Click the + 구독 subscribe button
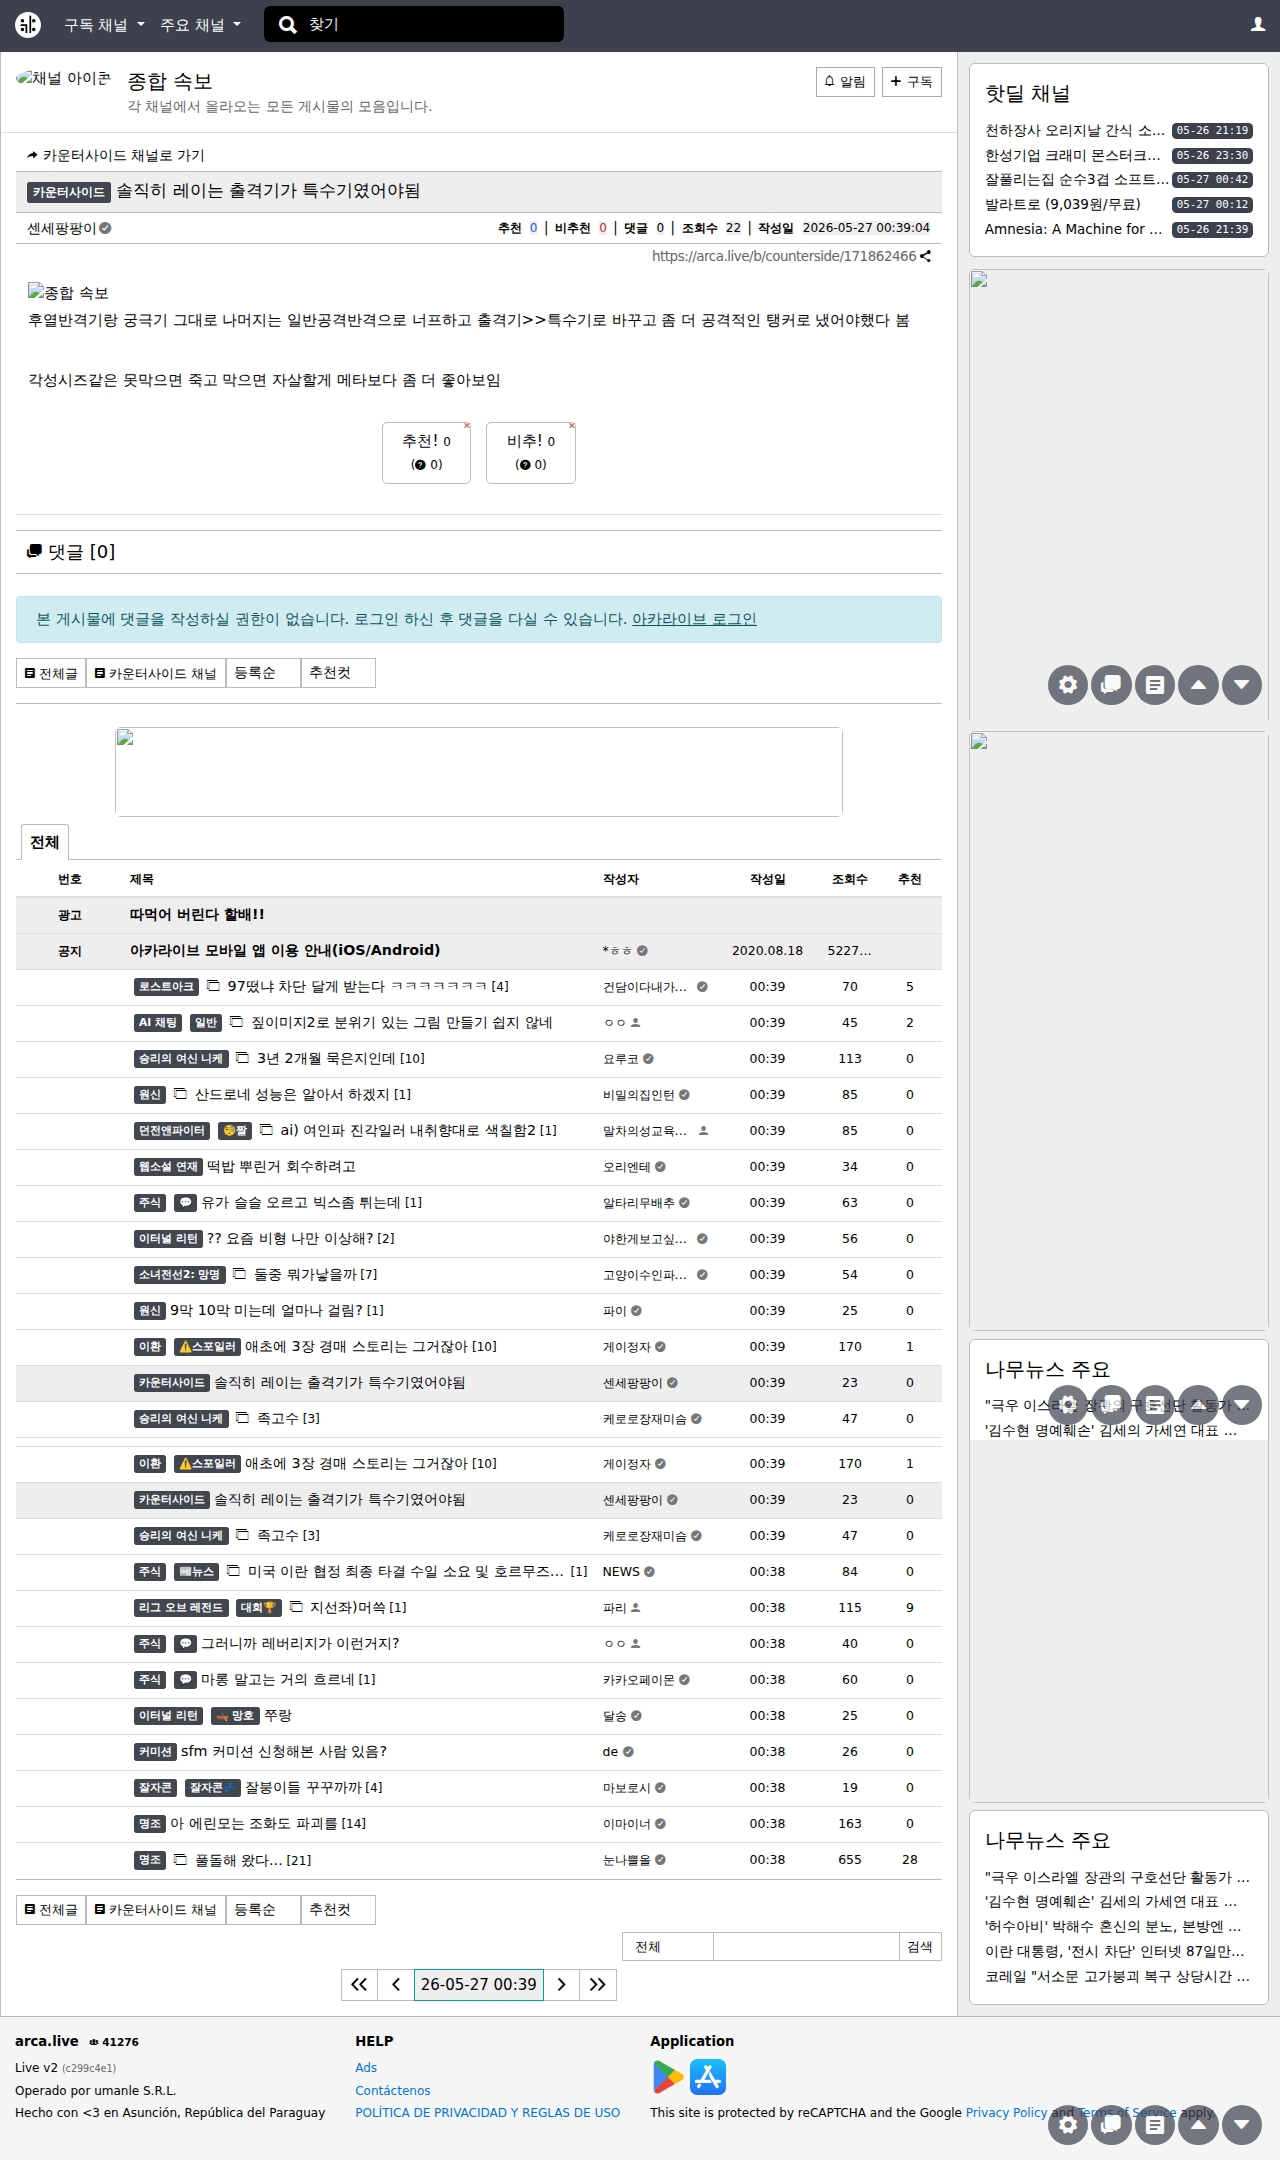Viewport: 1280px width, 2160px height. [911, 82]
